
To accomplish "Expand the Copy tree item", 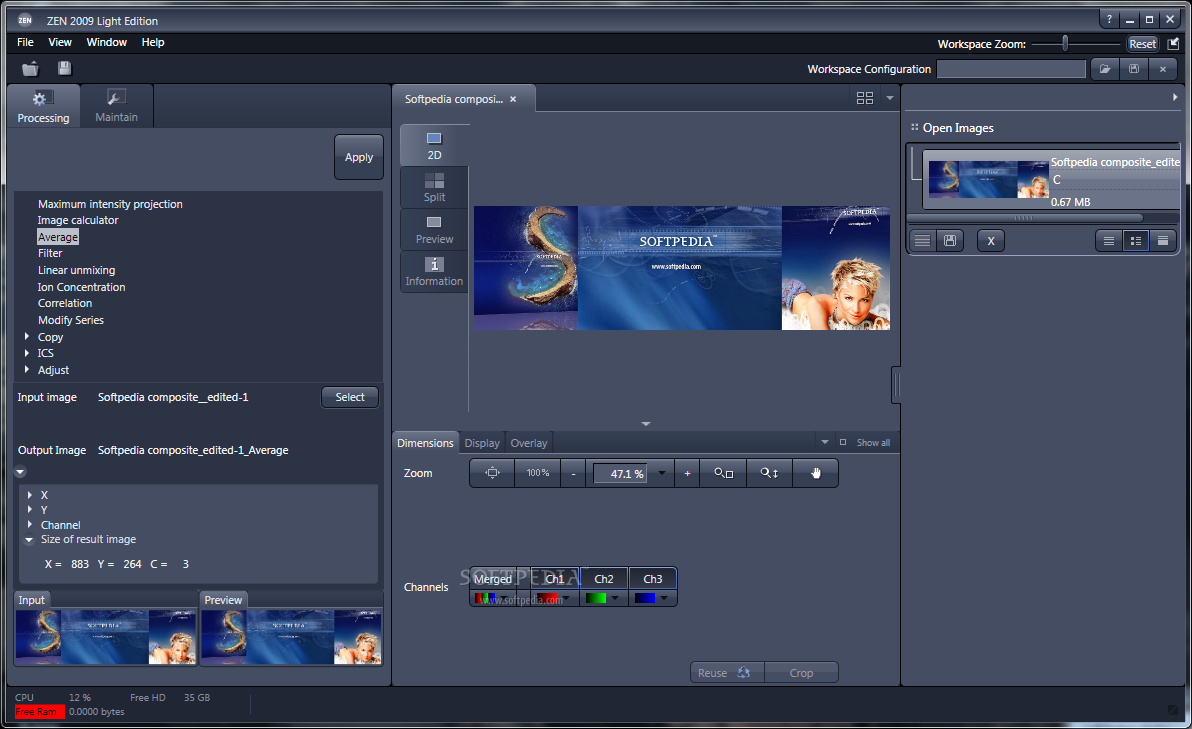I will (x=27, y=336).
